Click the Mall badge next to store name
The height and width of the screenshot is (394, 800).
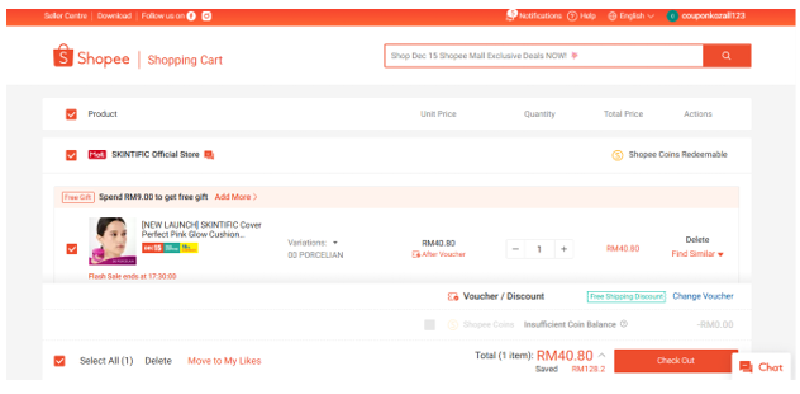pyautogui.click(x=97, y=155)
